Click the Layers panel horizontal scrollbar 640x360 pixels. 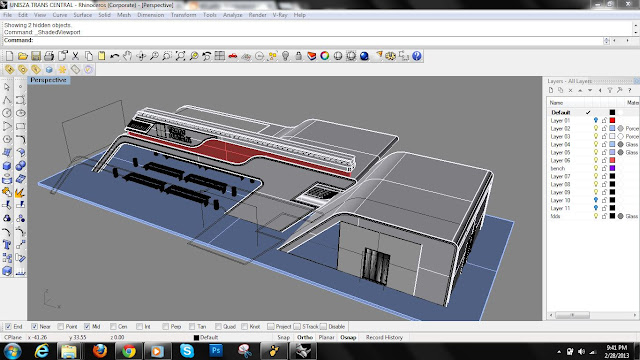pos(573,315)
